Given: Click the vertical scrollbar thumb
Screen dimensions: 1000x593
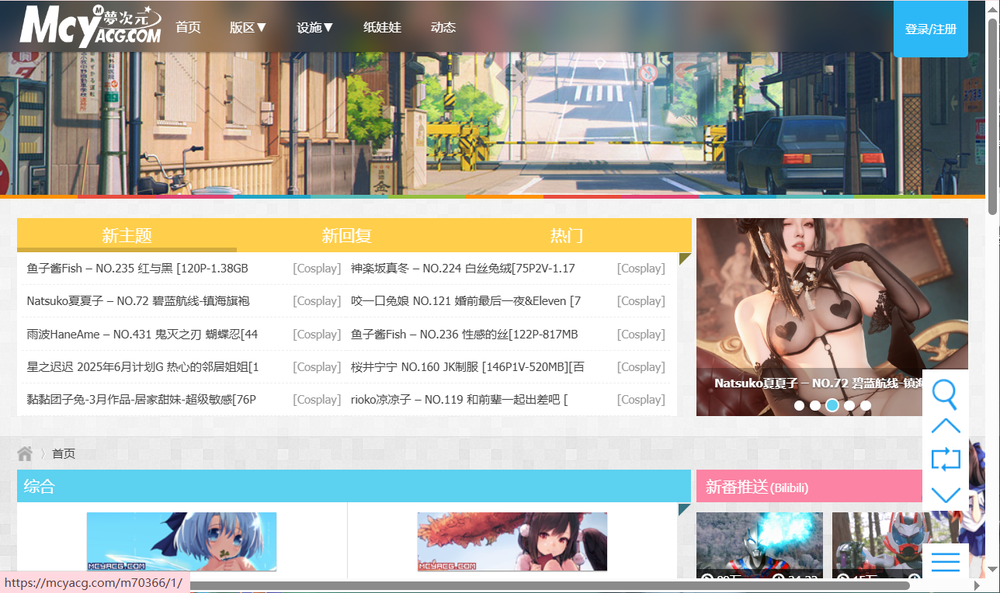Looking at the screenshot, I should click(992, 117).
